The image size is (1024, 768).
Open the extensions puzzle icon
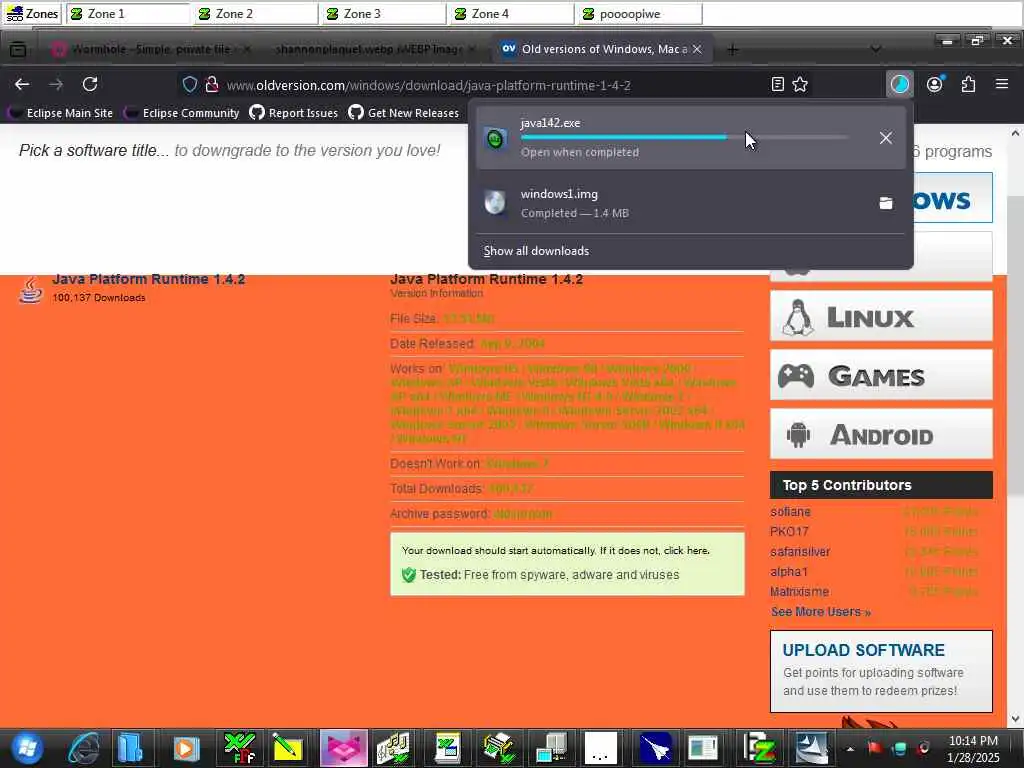[968, 84]
